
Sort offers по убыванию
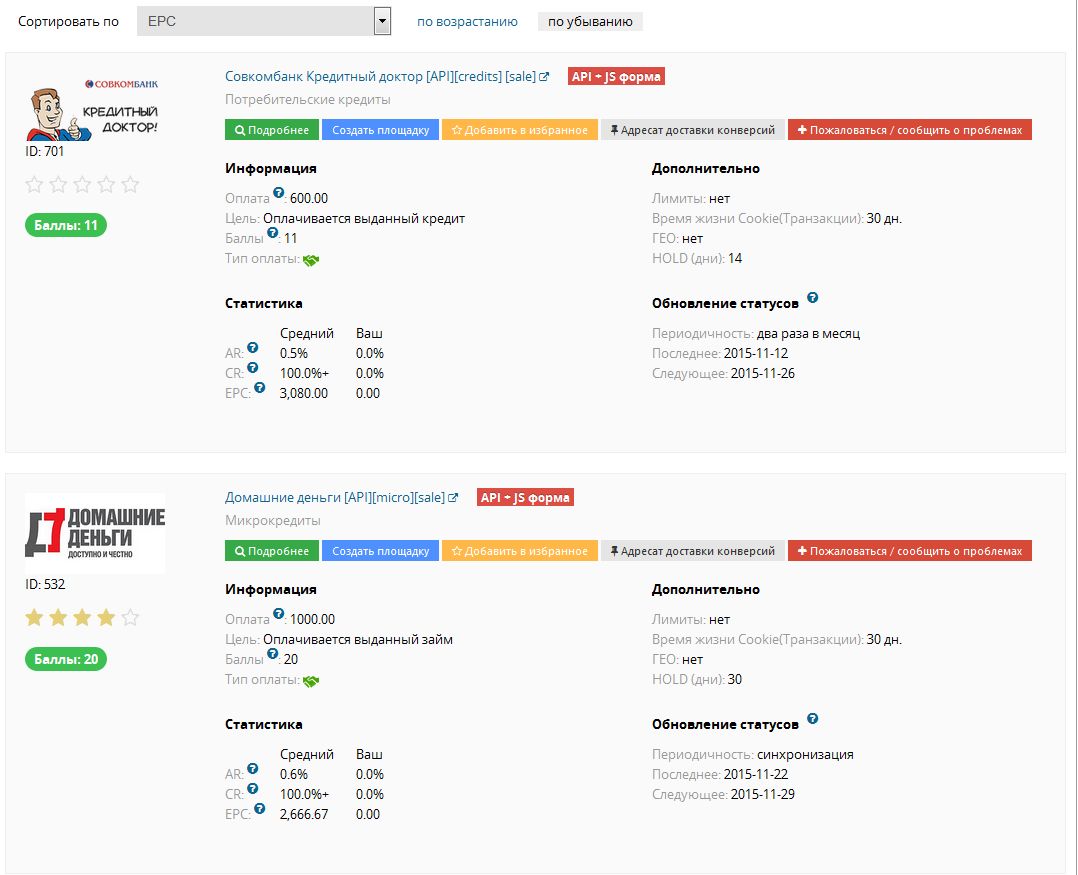(x=590, y=21)
